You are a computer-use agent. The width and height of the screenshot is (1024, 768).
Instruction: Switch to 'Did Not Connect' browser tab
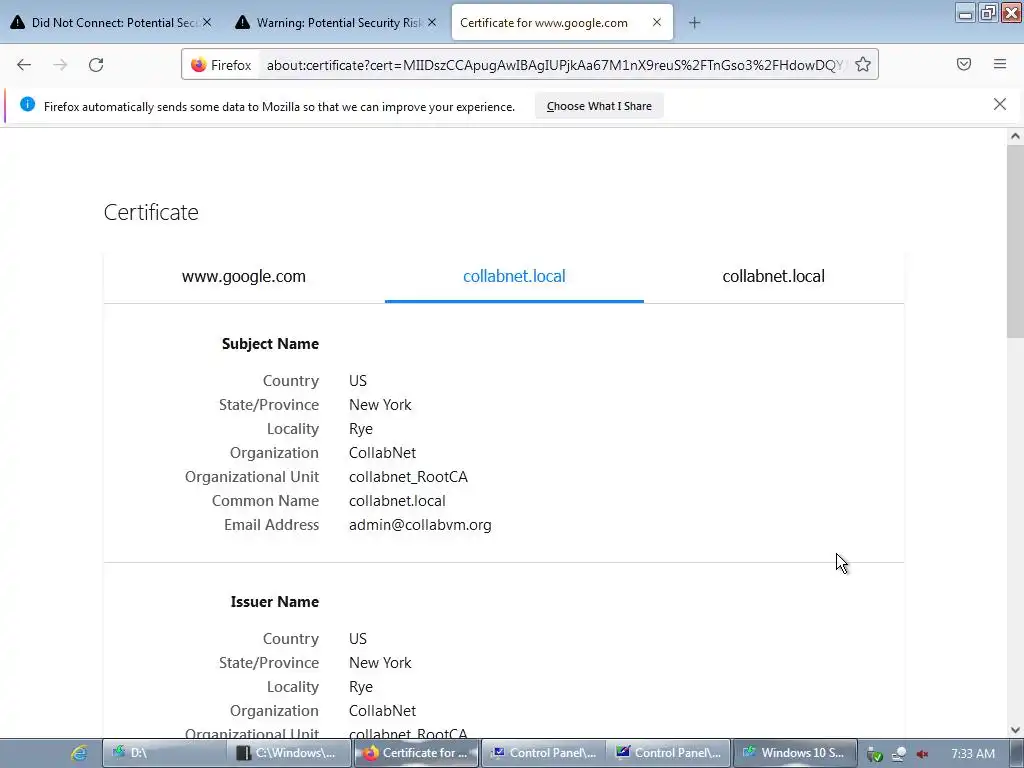(111, 23)
